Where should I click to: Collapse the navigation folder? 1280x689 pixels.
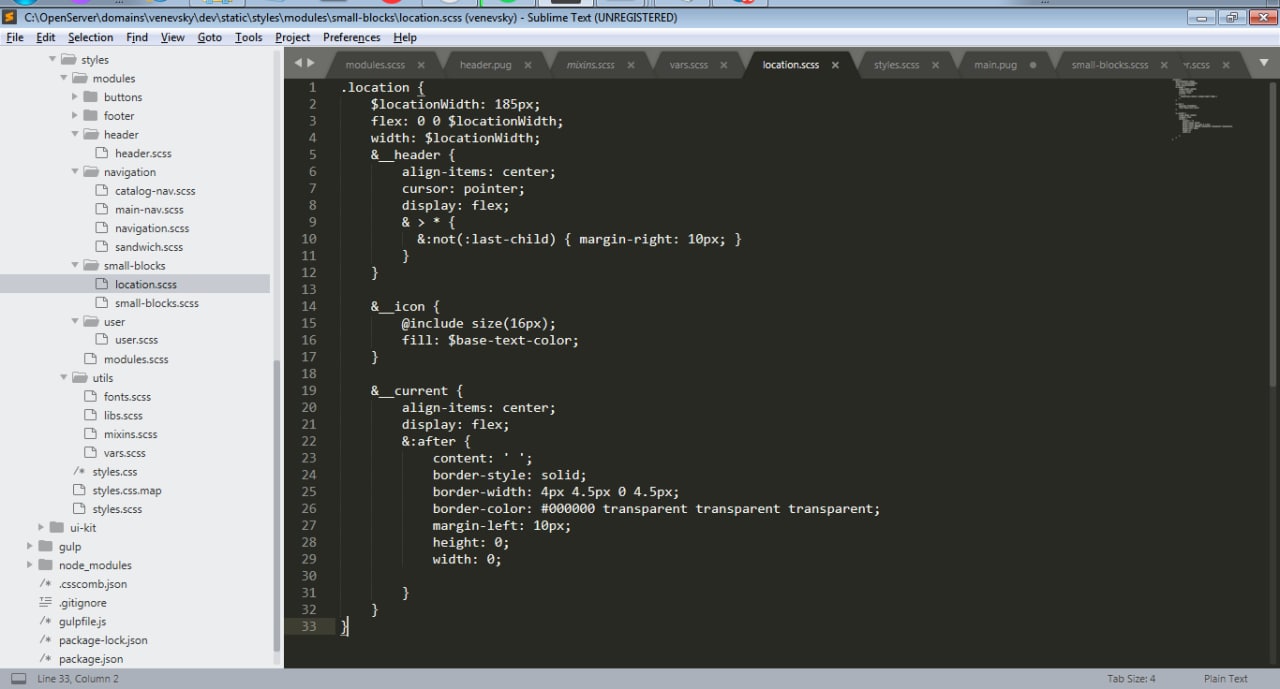click(x=75, y=172)
